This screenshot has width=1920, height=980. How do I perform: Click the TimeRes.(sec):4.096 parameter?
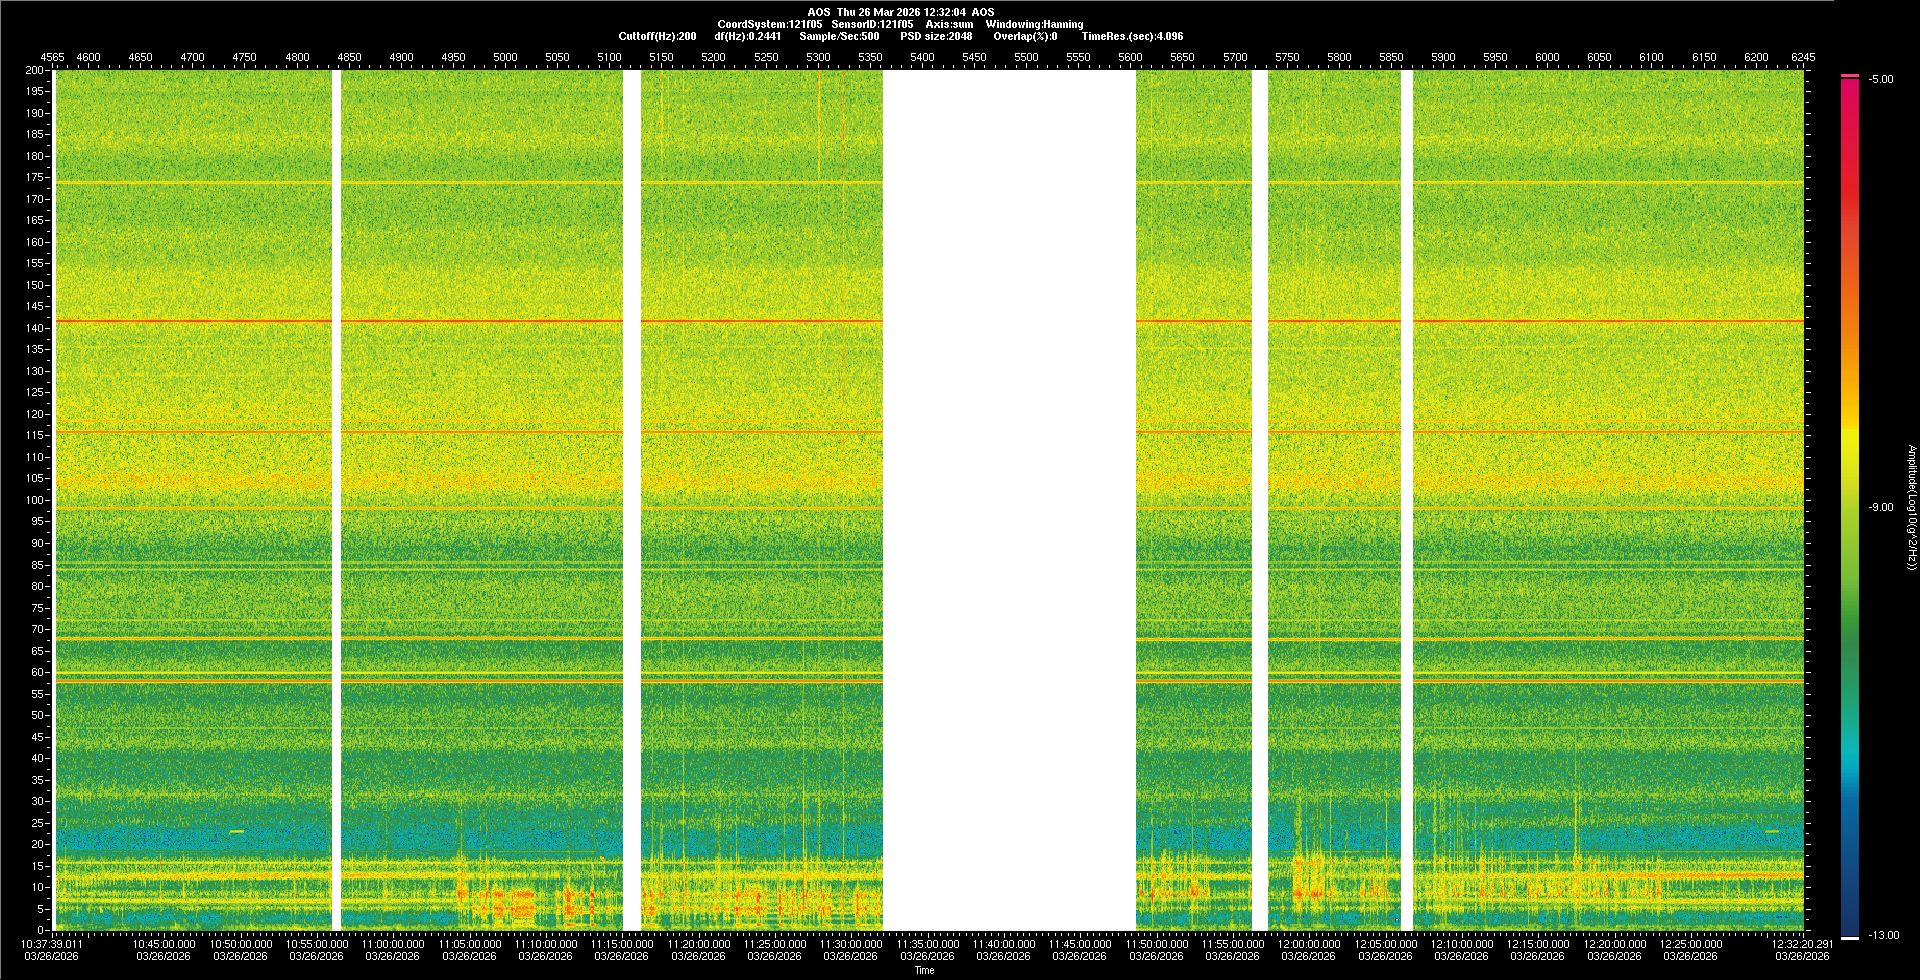pyautogui.click(x=1132, y=36)
